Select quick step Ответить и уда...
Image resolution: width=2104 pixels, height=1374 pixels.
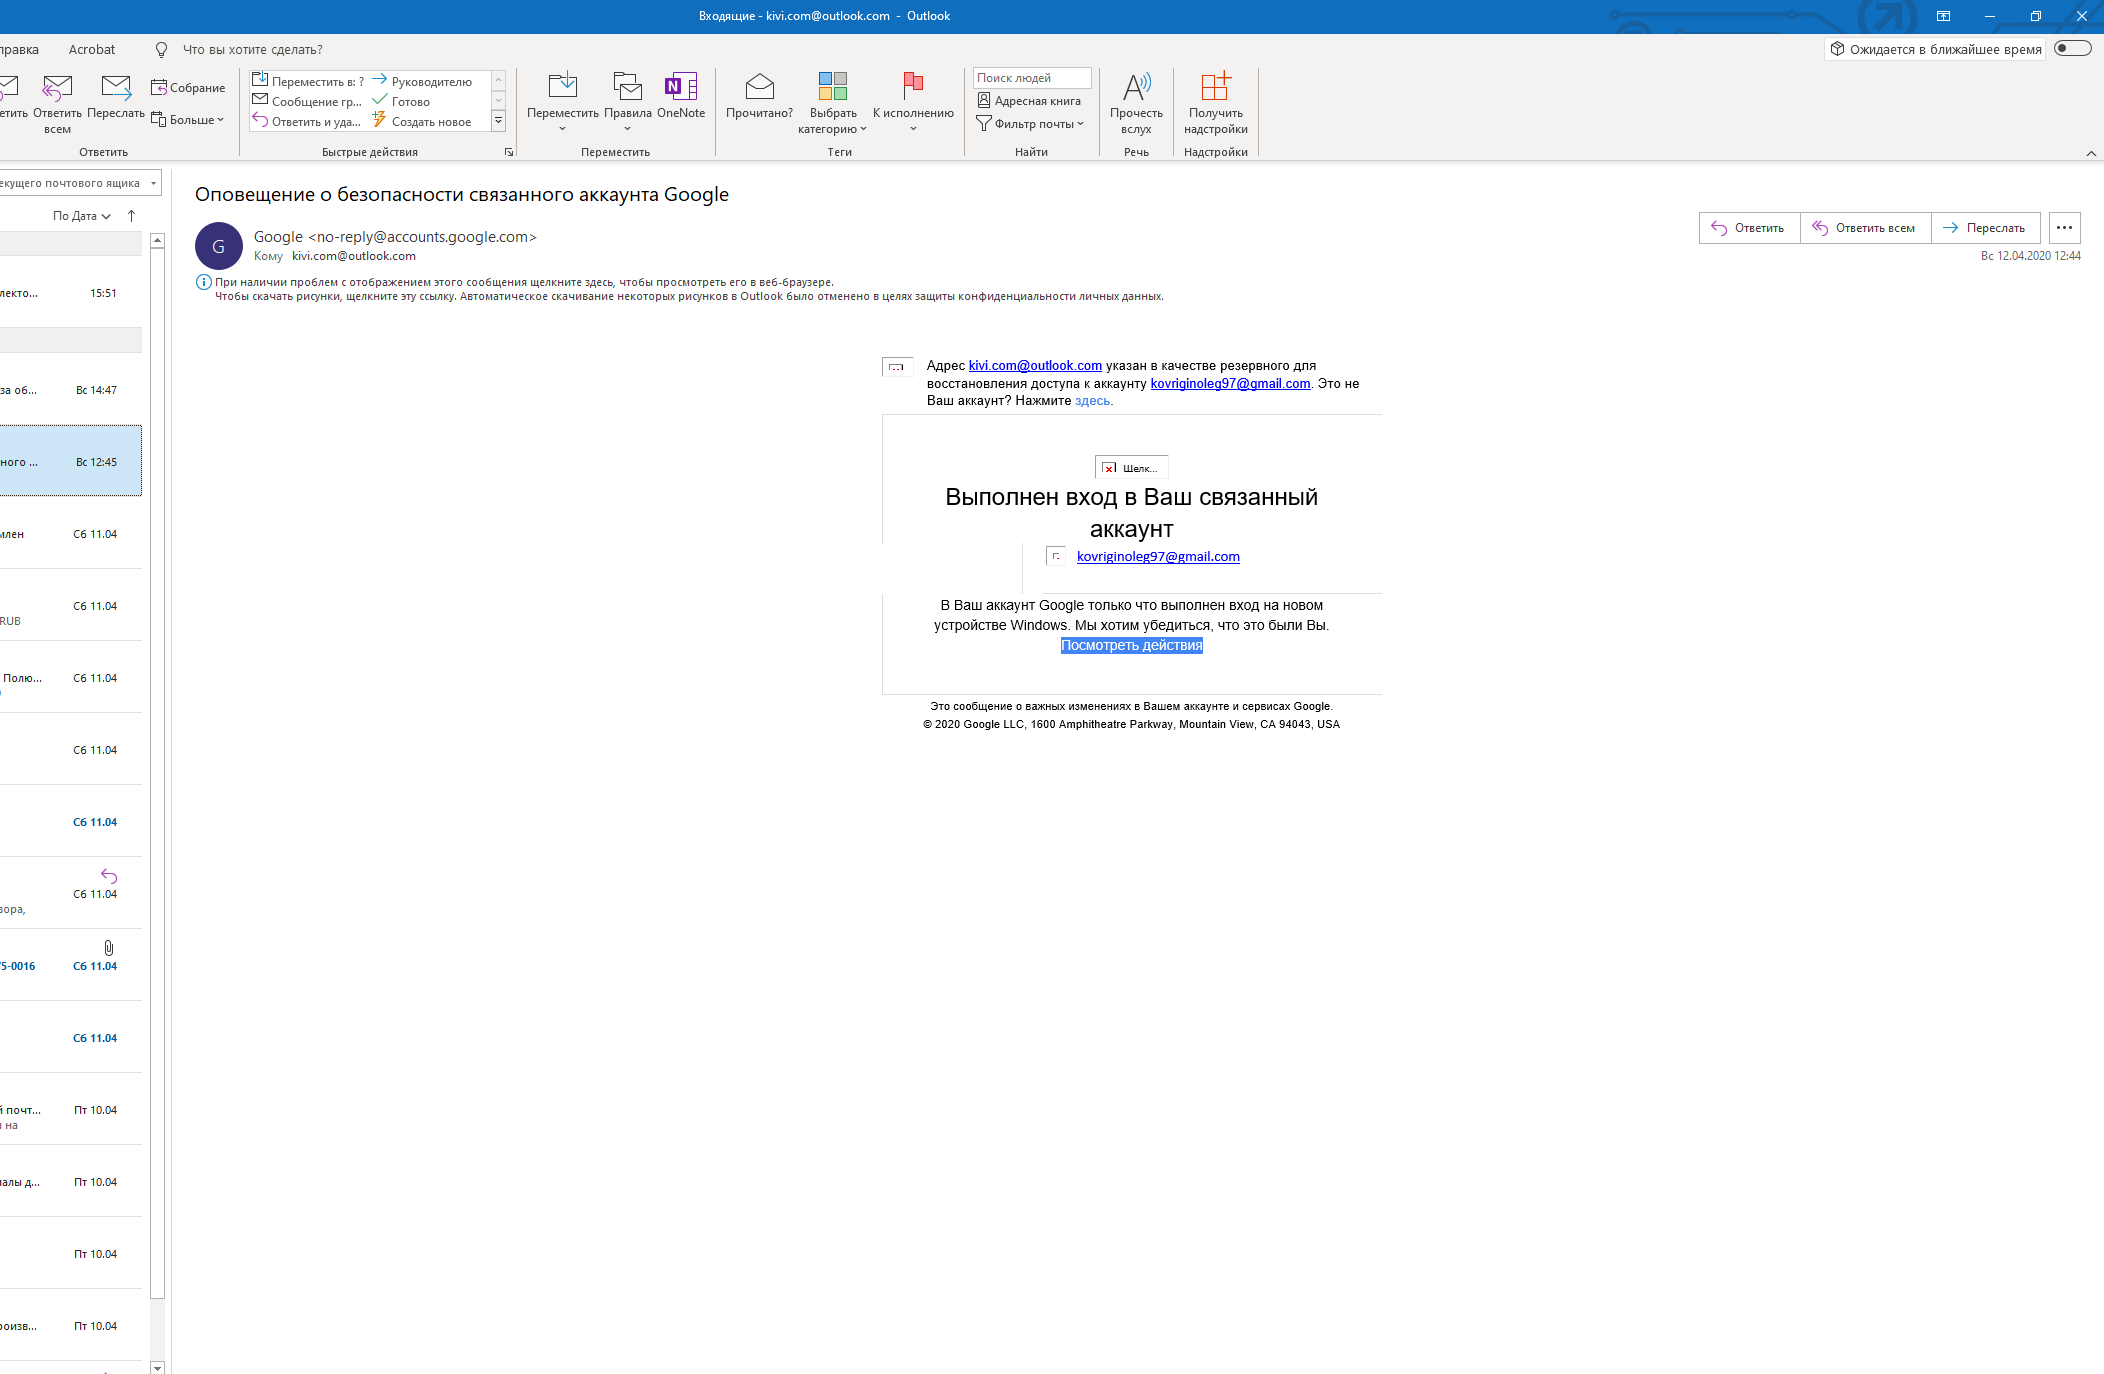(x=308, y=121)
